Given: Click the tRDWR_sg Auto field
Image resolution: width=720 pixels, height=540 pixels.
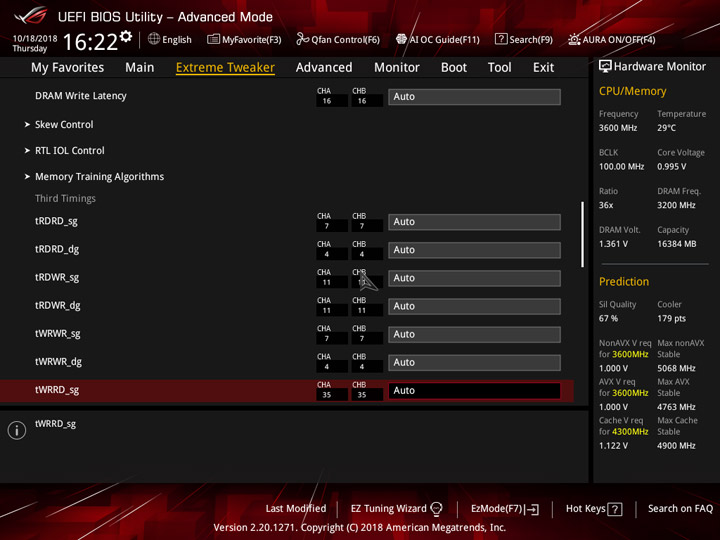Looking at the screenshot, I should pyautogui.click(x=474, y=278).
